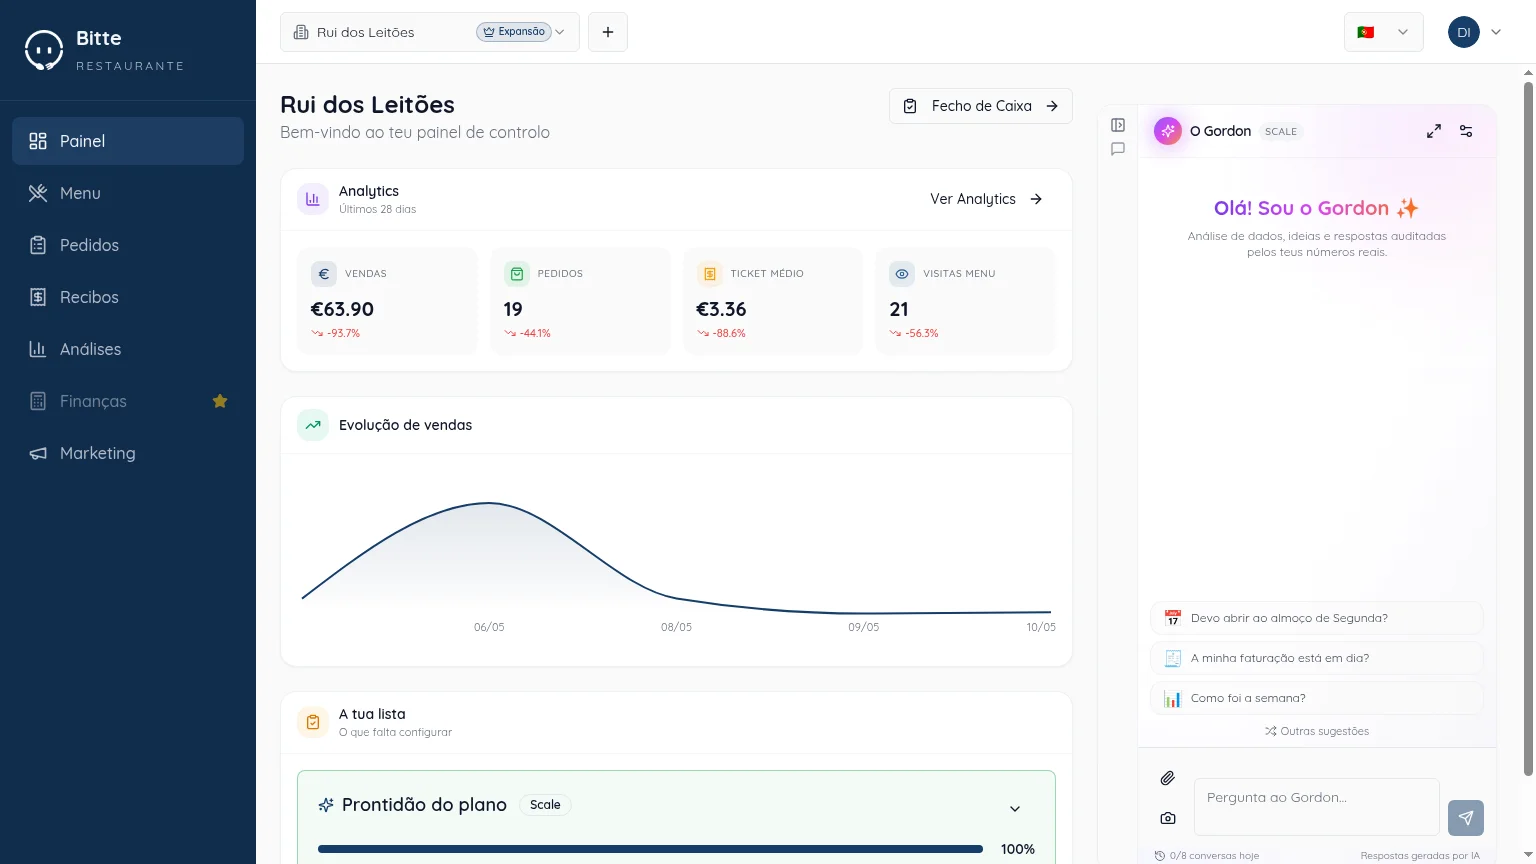Add a new restaurant with plus button

[x=608, y=32]
